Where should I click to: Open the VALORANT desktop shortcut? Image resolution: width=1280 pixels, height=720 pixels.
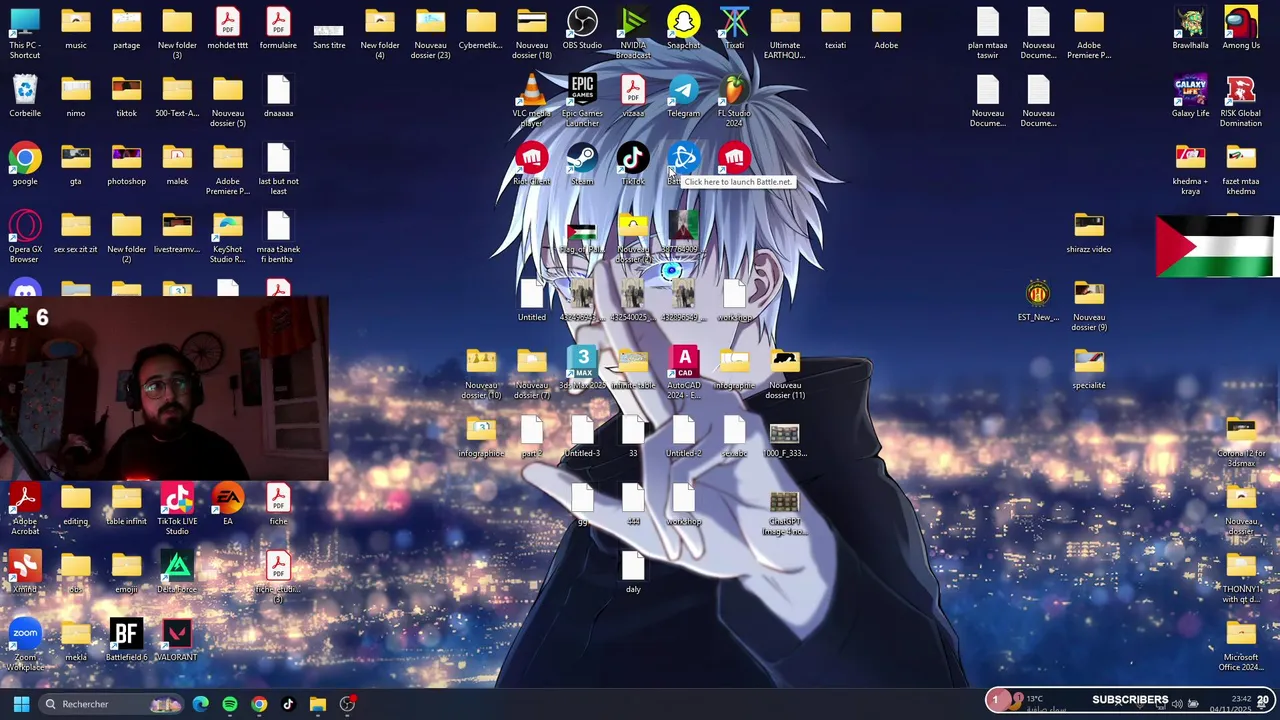coord(177,640)
